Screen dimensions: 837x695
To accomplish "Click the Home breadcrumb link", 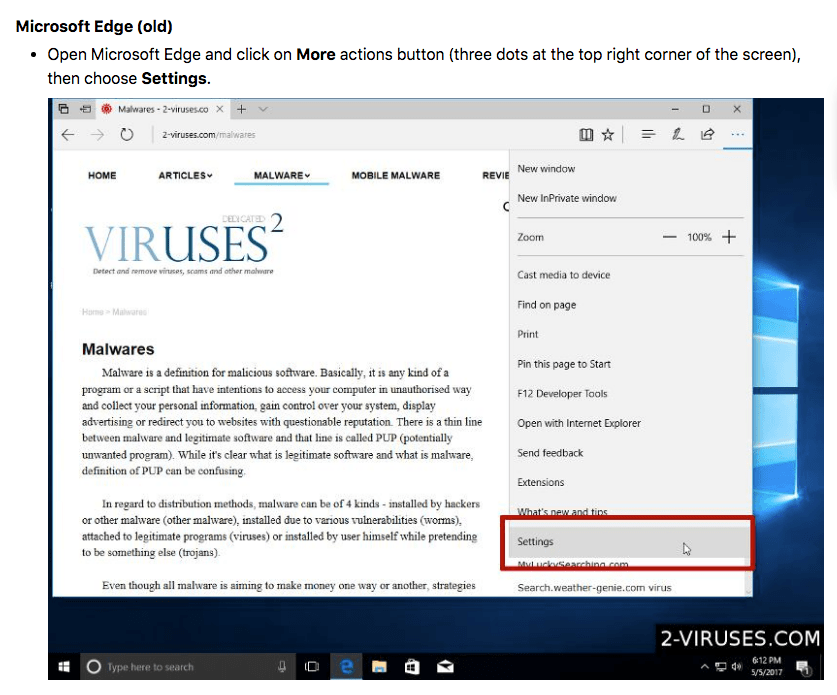I will [x=92, y=312].
